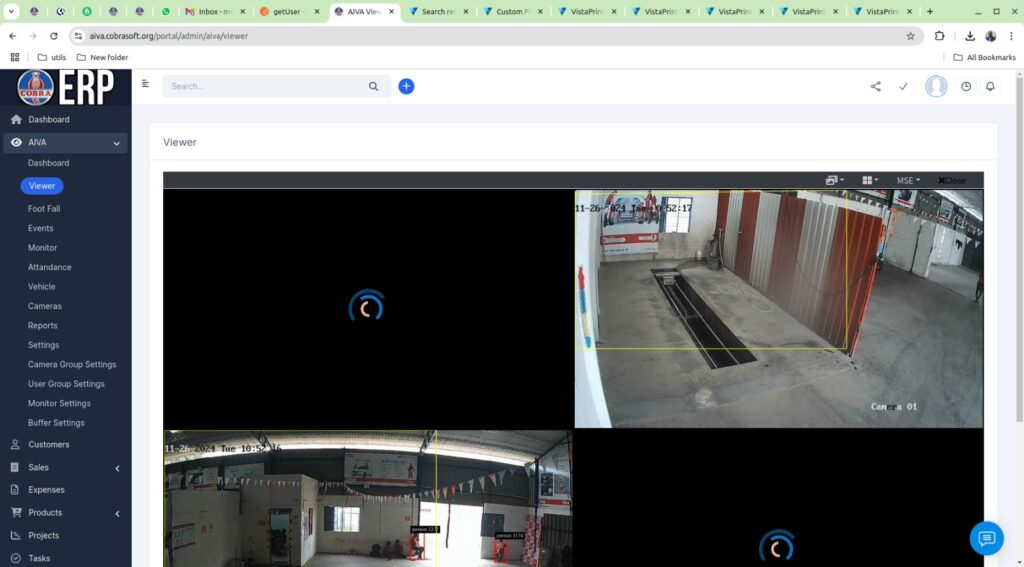The image size is (1024, 567).
Task: Click the share icon in top bar
Action: point(876,87)
